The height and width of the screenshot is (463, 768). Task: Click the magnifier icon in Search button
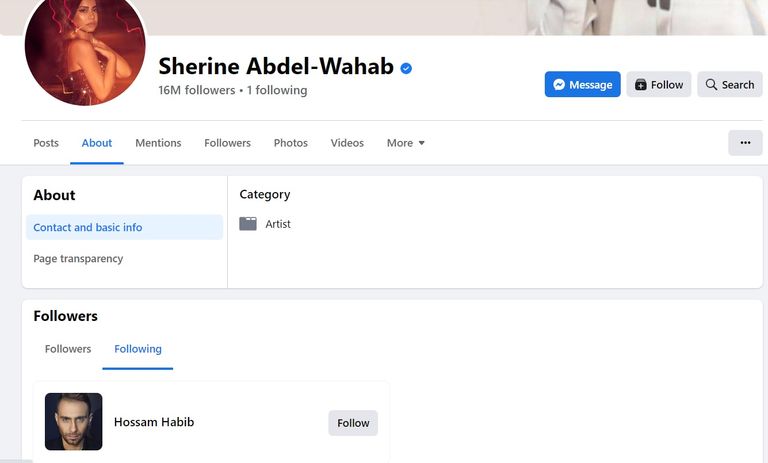[x=711, y=85]
